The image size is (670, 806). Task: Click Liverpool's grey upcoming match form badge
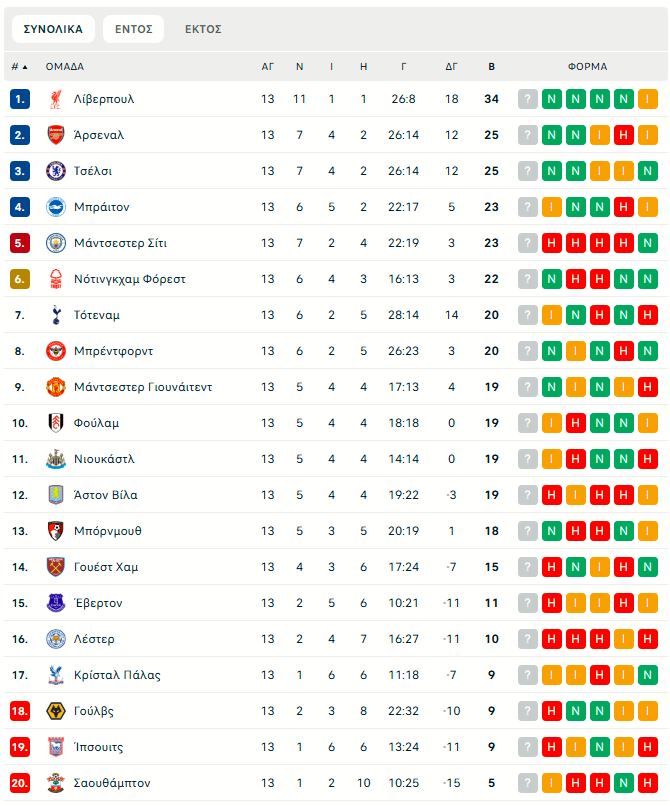point(528,99)
